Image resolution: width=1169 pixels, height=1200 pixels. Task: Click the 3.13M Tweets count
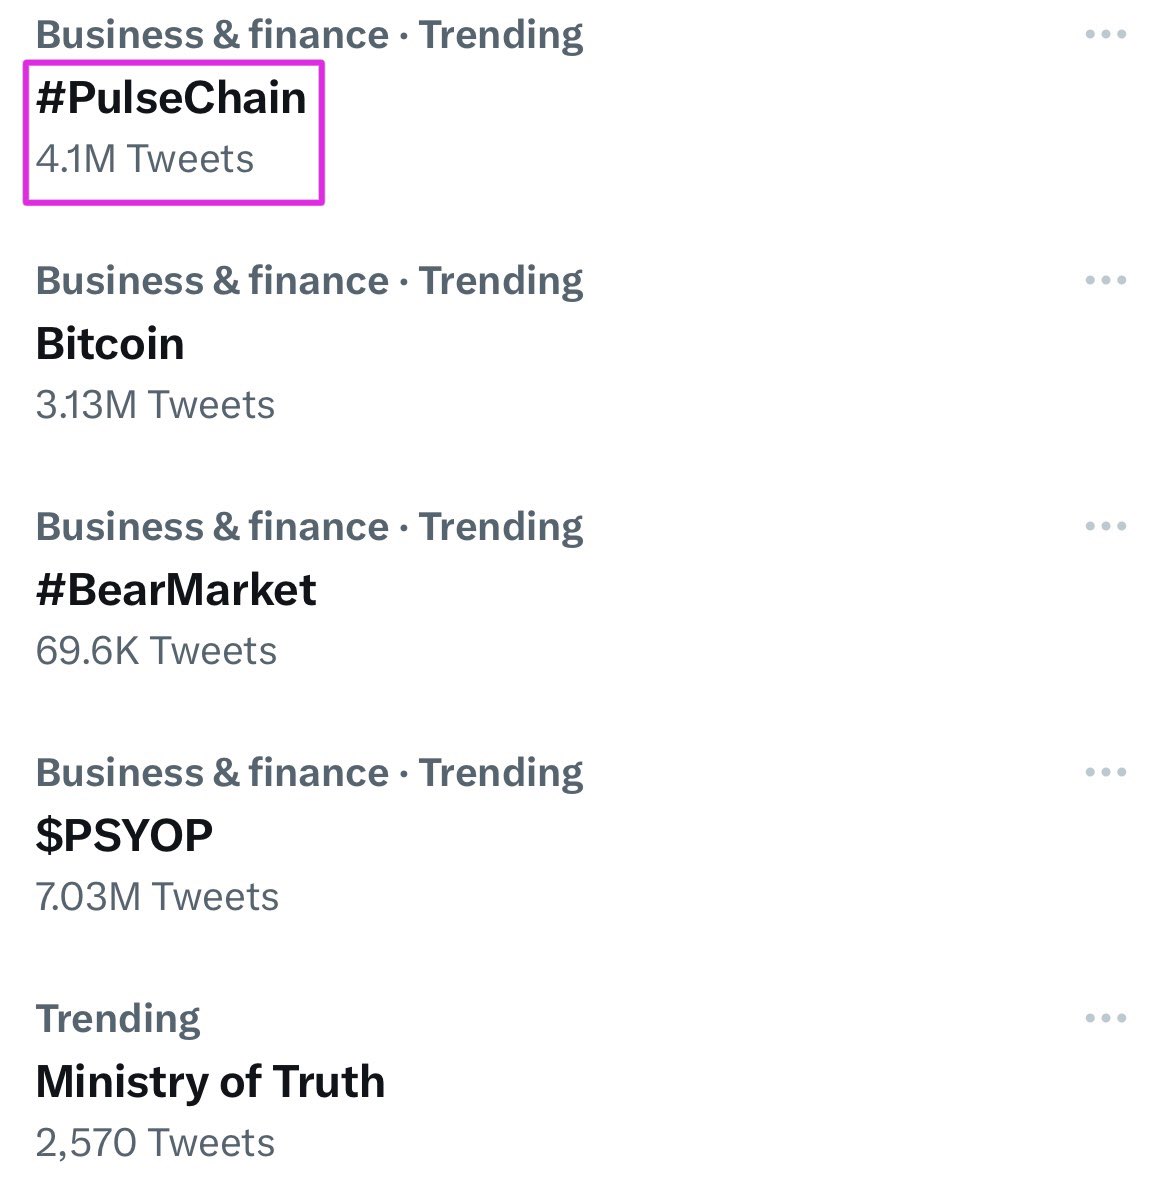[155, 405]
